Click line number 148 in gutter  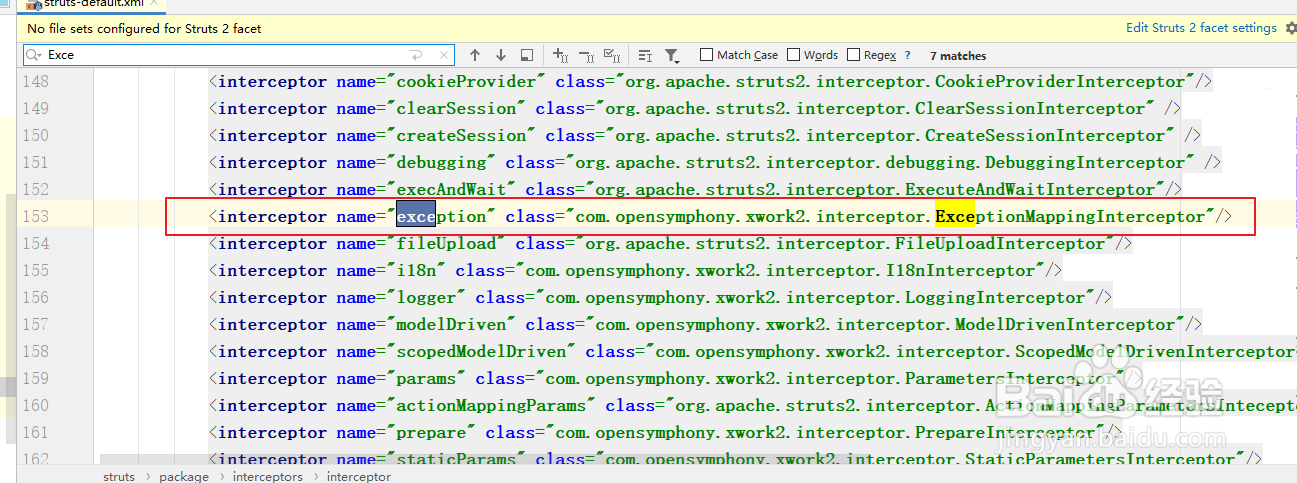click(35, 81)
